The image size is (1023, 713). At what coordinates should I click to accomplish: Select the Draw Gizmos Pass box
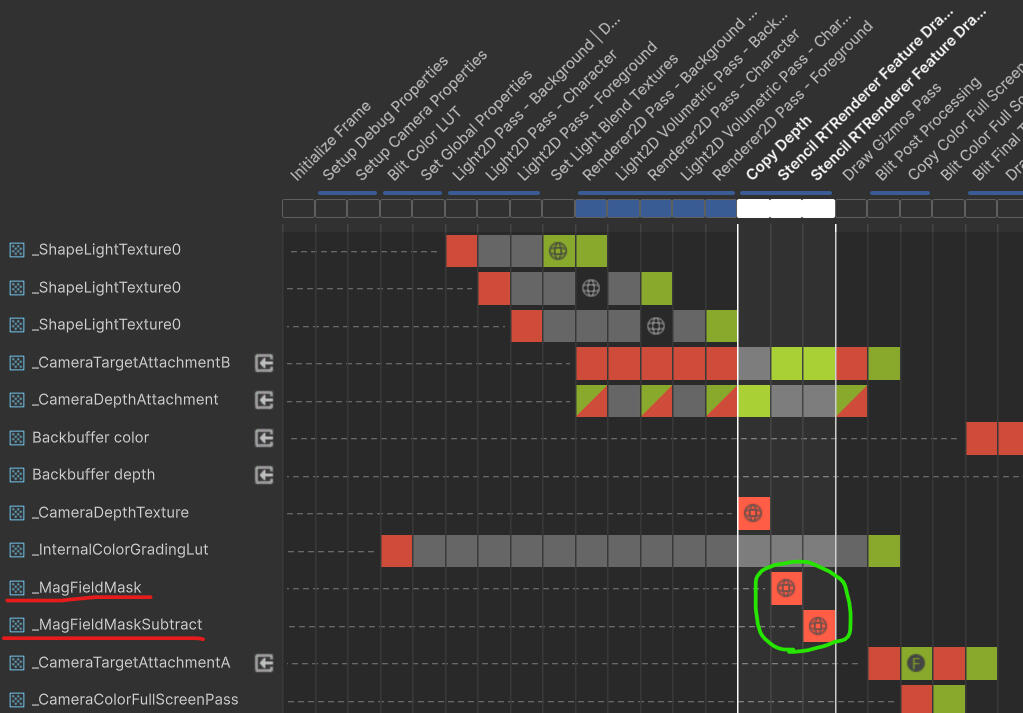coord(851,208)
